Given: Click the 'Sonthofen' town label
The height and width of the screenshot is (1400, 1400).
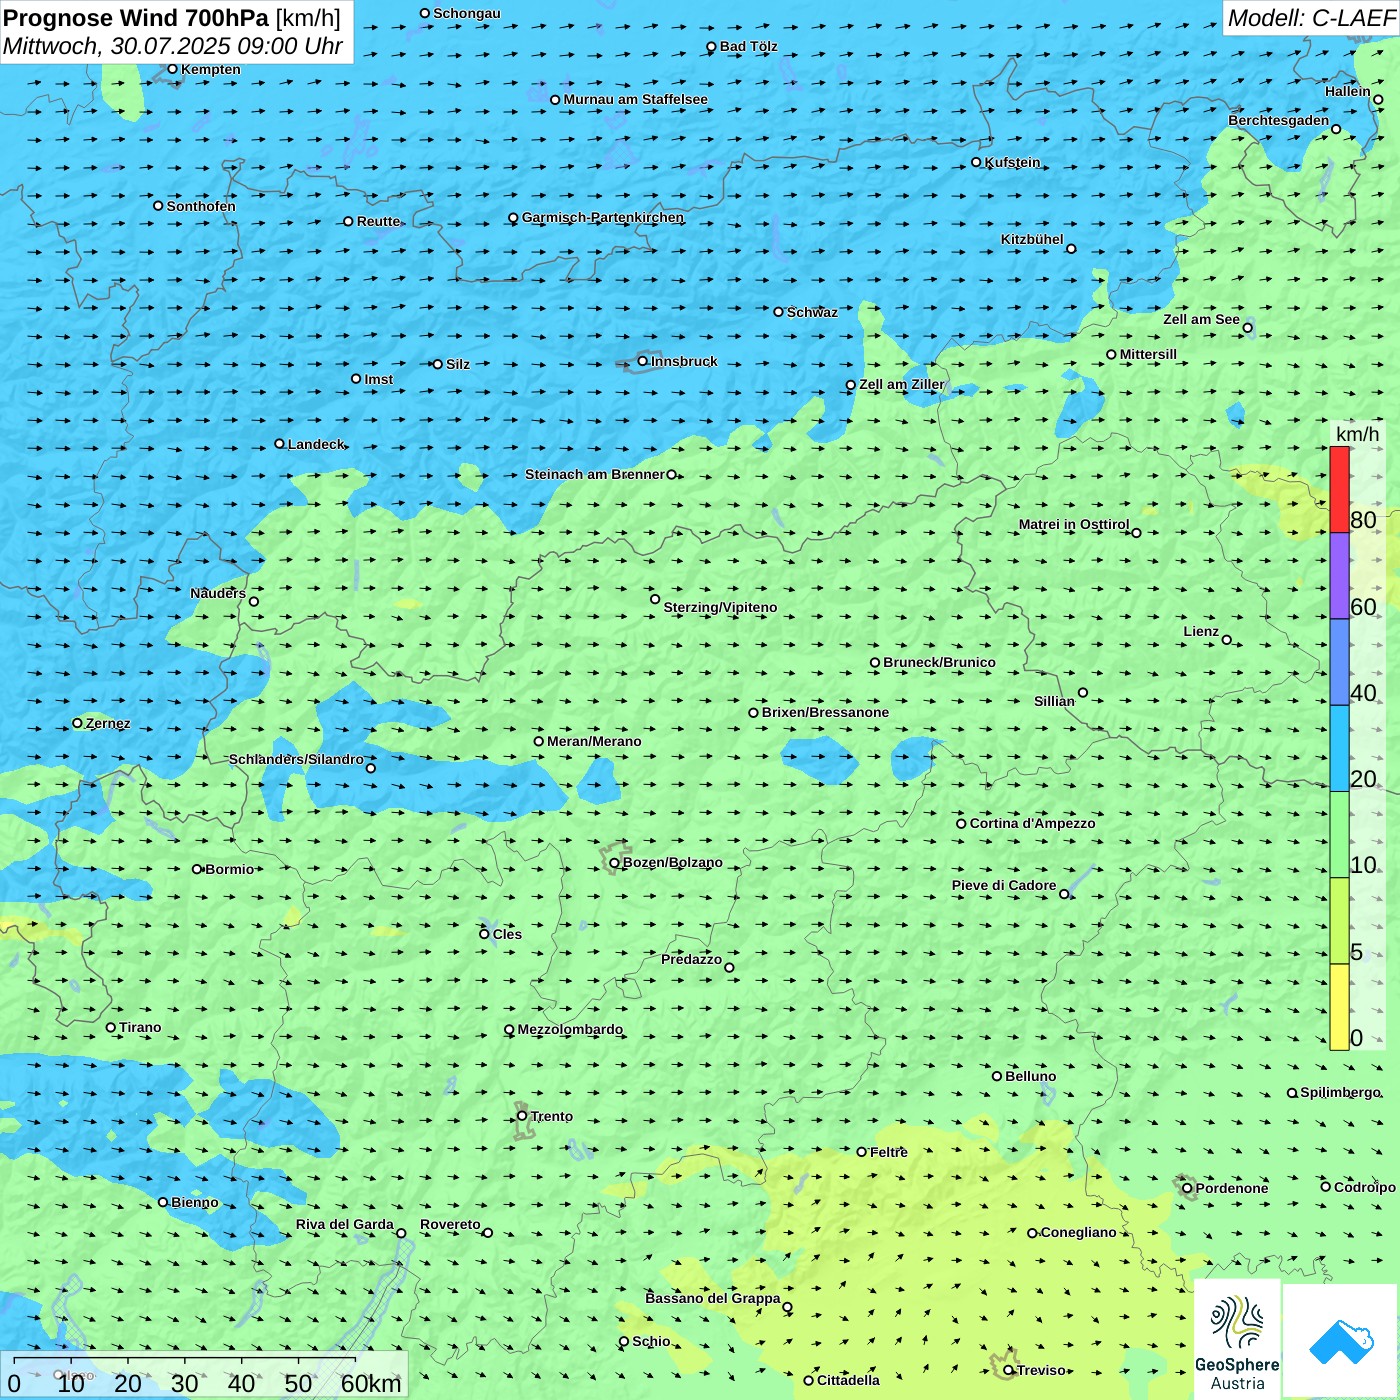Looking at the screenshot, I should tap(201, 206).
